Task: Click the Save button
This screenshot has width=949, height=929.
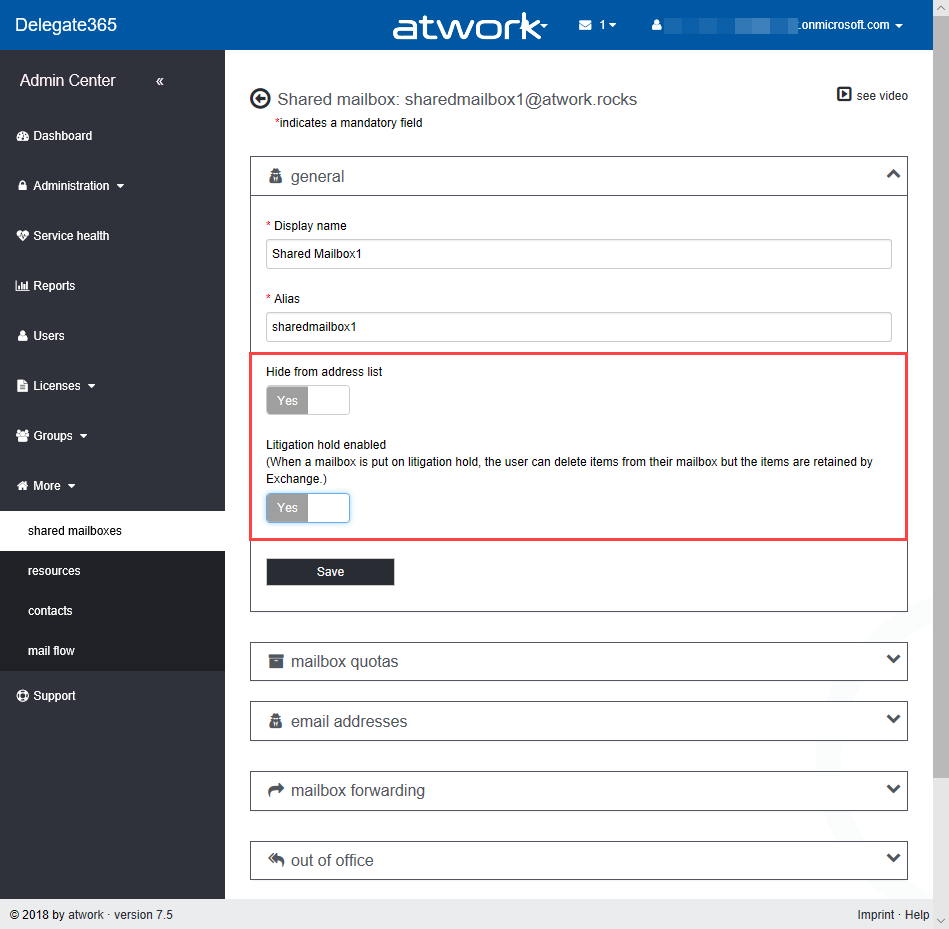Action: [x=330, y=572]
